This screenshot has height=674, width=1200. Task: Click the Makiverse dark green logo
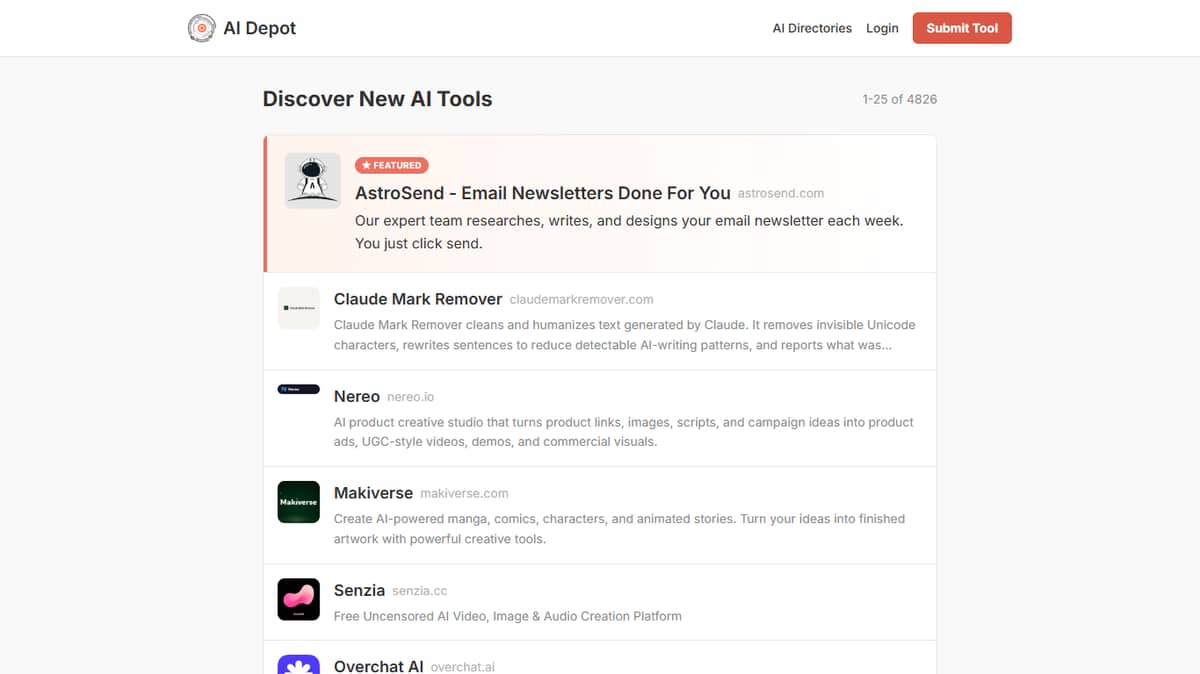coord(298,502)
